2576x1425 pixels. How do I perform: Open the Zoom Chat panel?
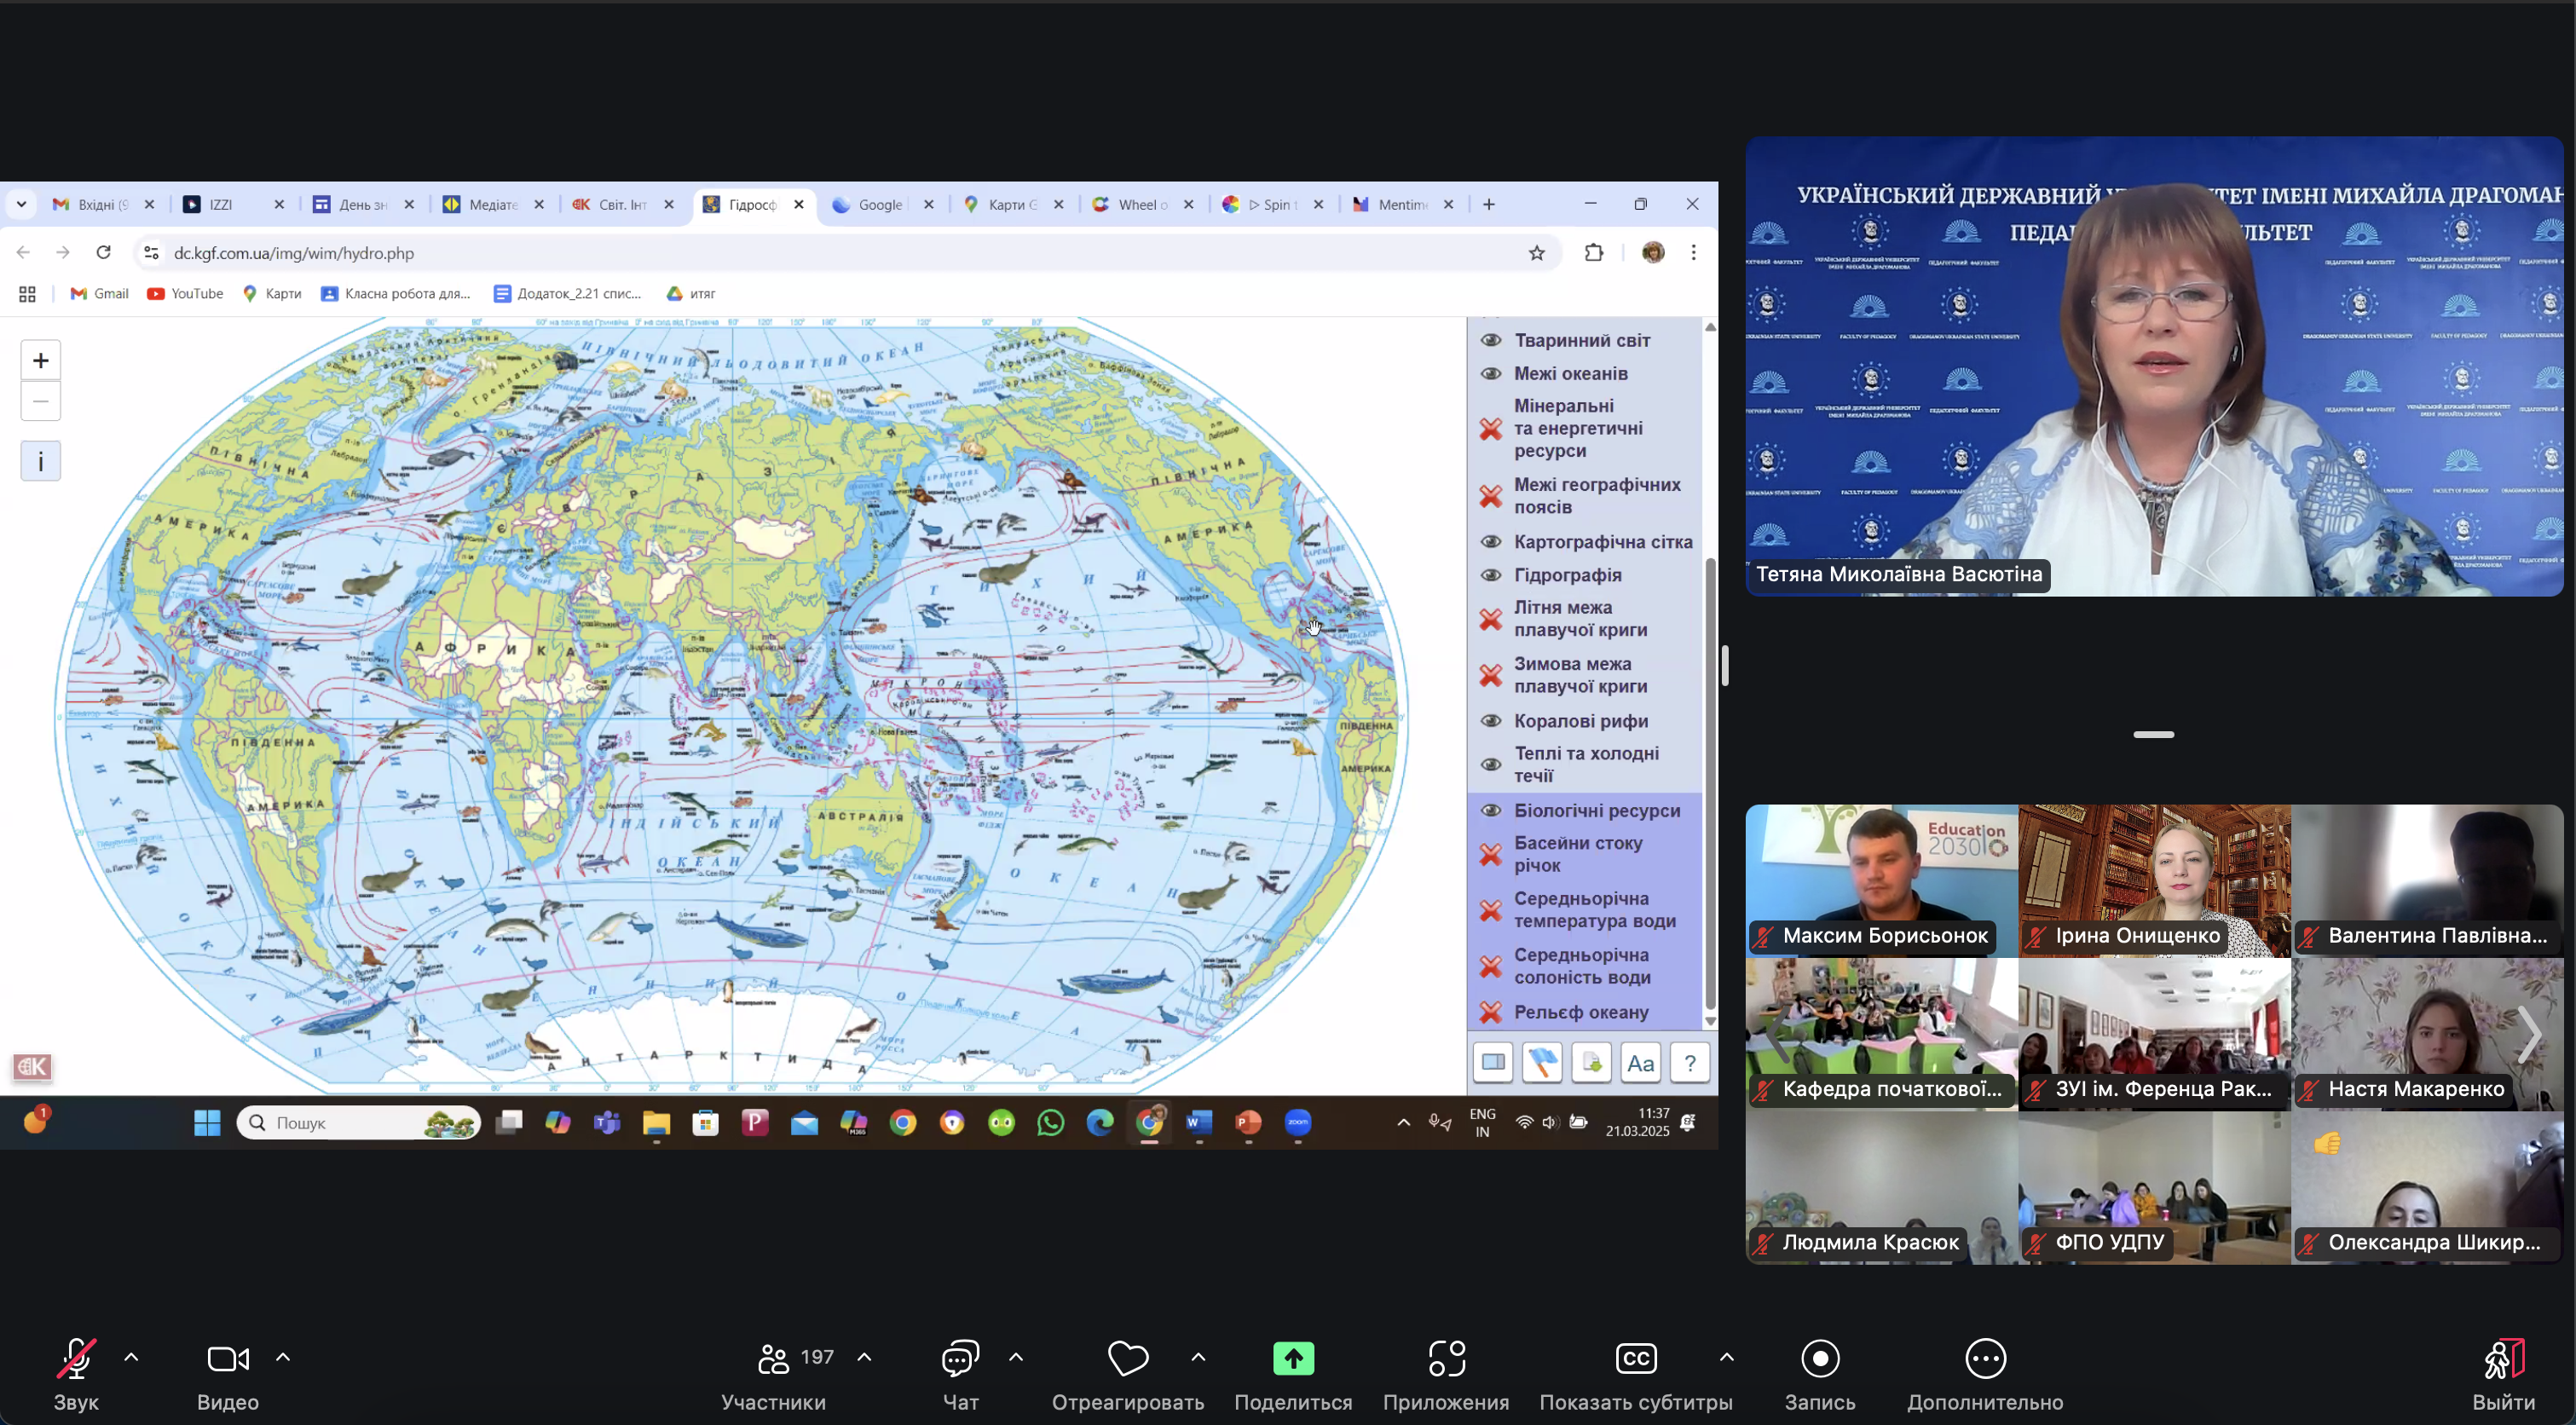pos(960,1359)
